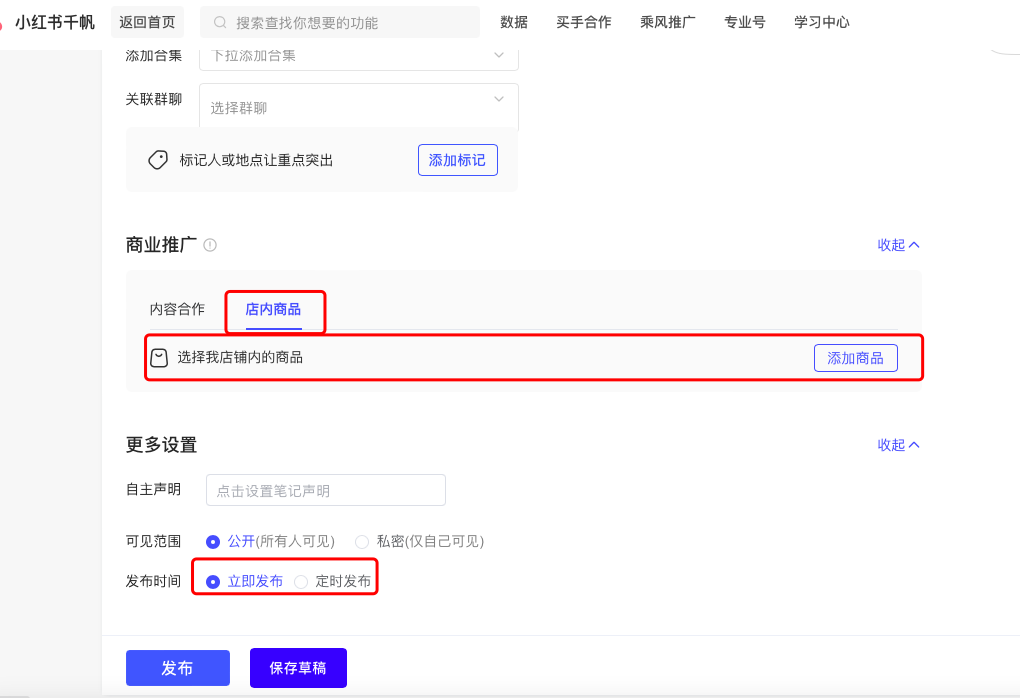
Task: Click the 可见范围 label
Action: click(x=154, y=541)
